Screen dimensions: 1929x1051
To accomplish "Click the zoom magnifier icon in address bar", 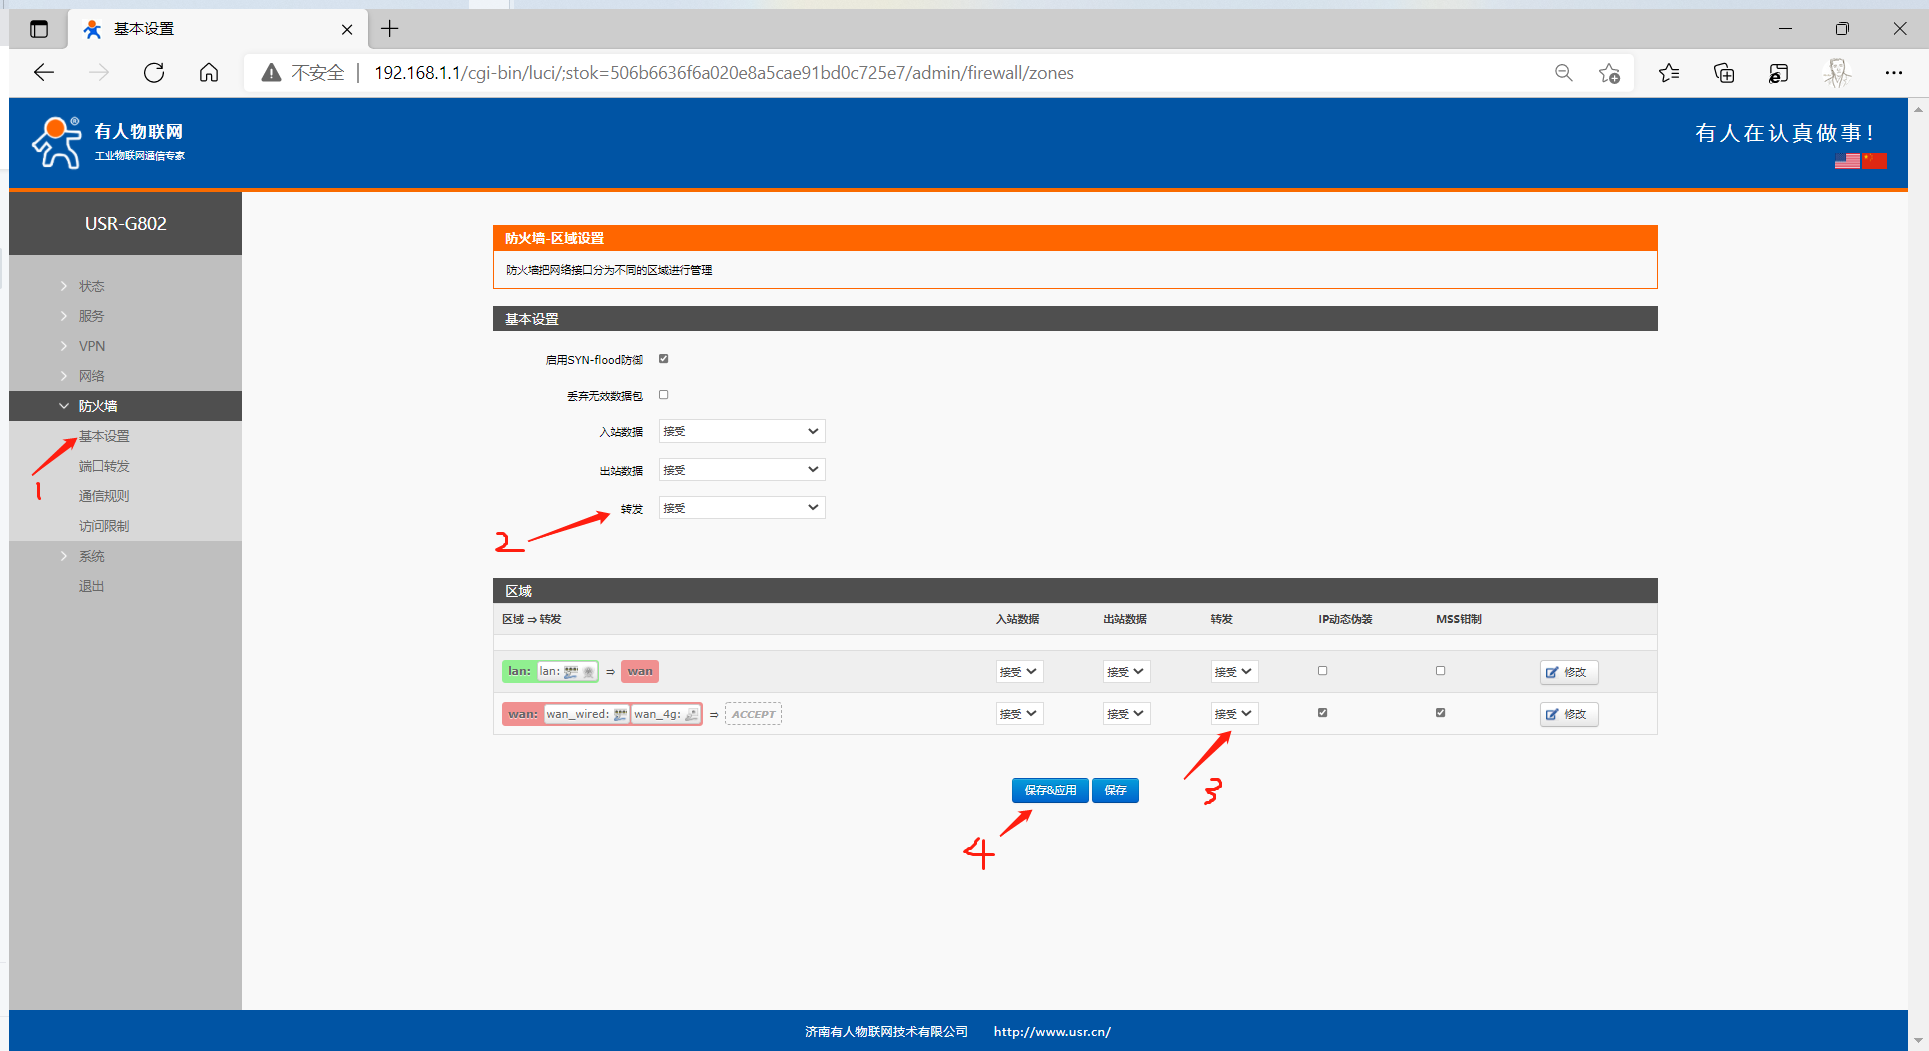I will (1563, 73).
